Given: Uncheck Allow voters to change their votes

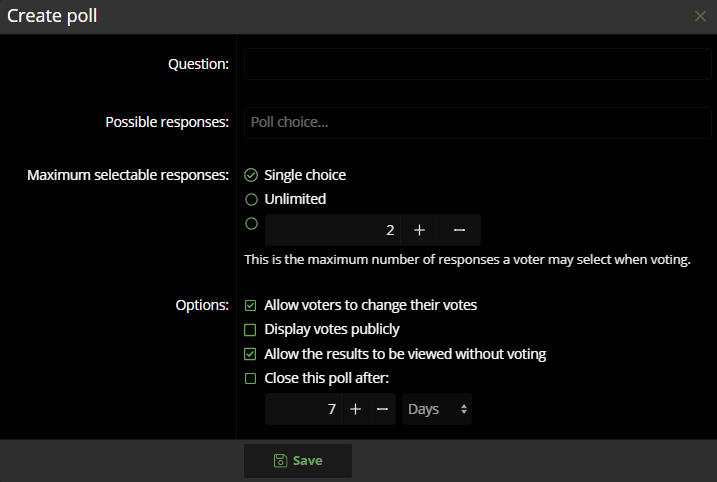Looking at the screenshot, I should [250, 305].
